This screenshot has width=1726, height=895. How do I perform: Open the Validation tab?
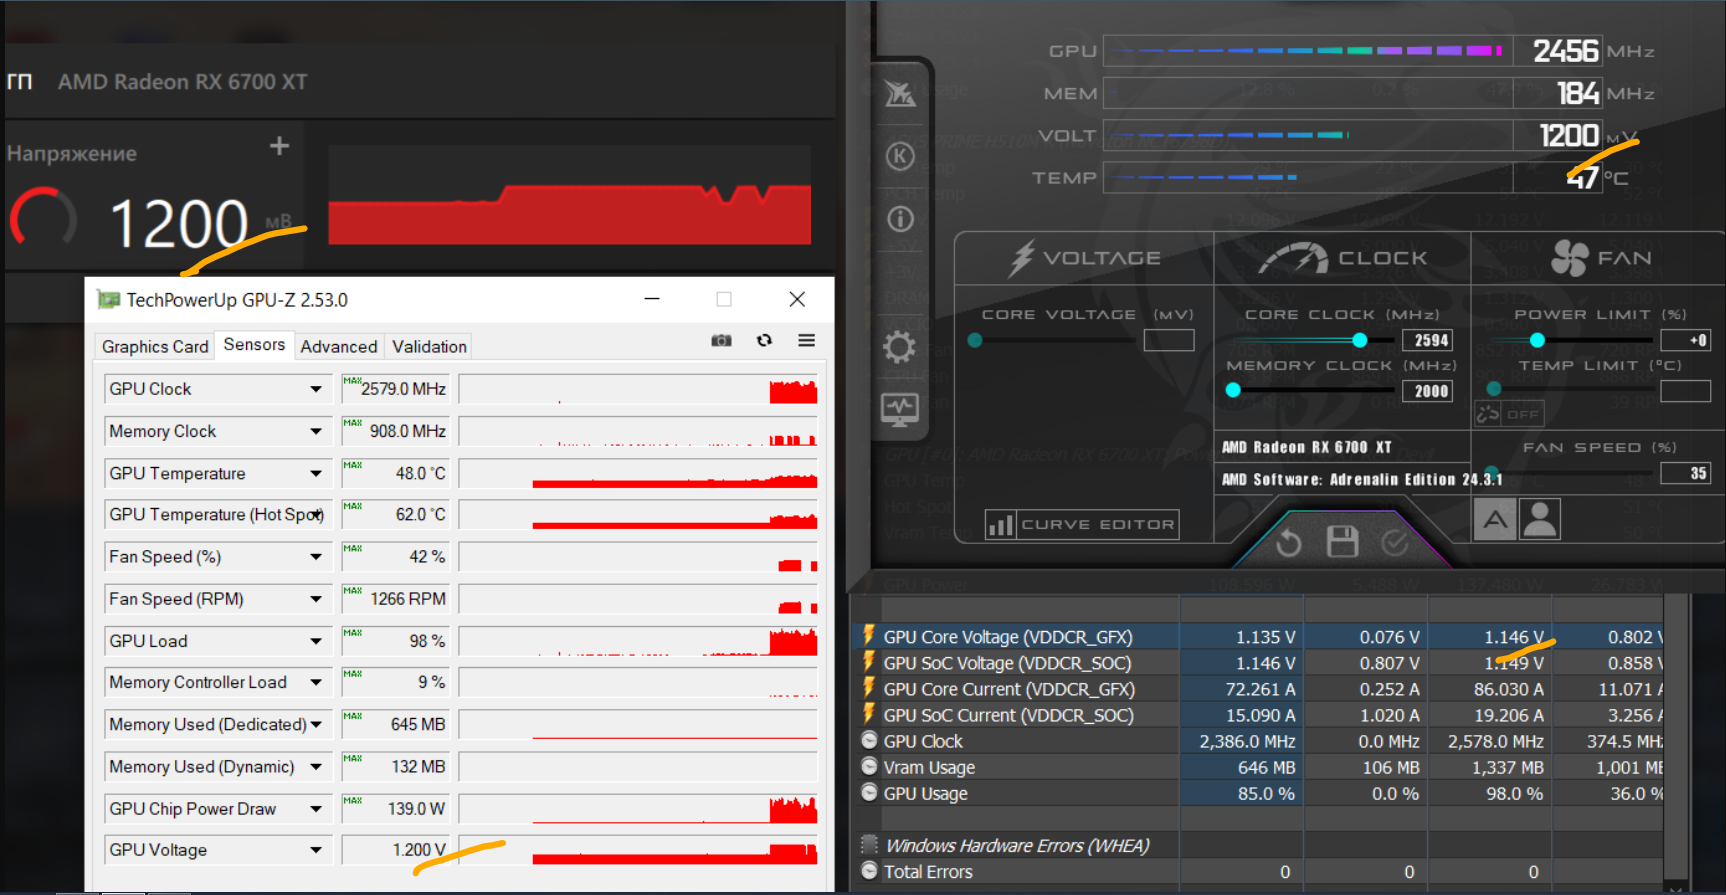point(429,346)
